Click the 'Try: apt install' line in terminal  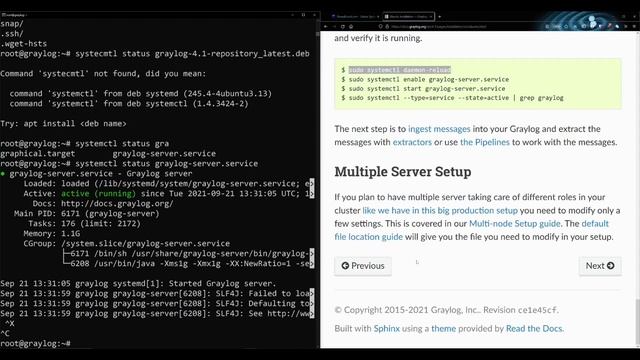63,124
